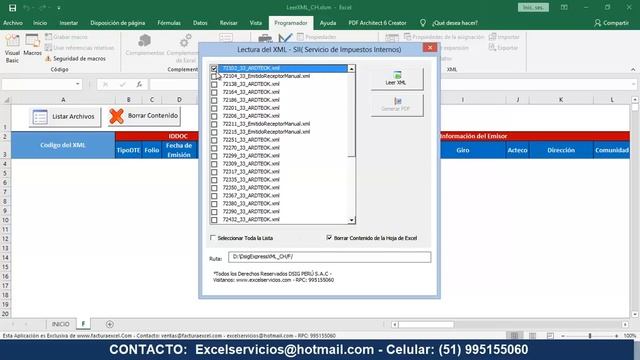Open the Ayuda tab
The image size is (640, 360).
tap(328, 23)
